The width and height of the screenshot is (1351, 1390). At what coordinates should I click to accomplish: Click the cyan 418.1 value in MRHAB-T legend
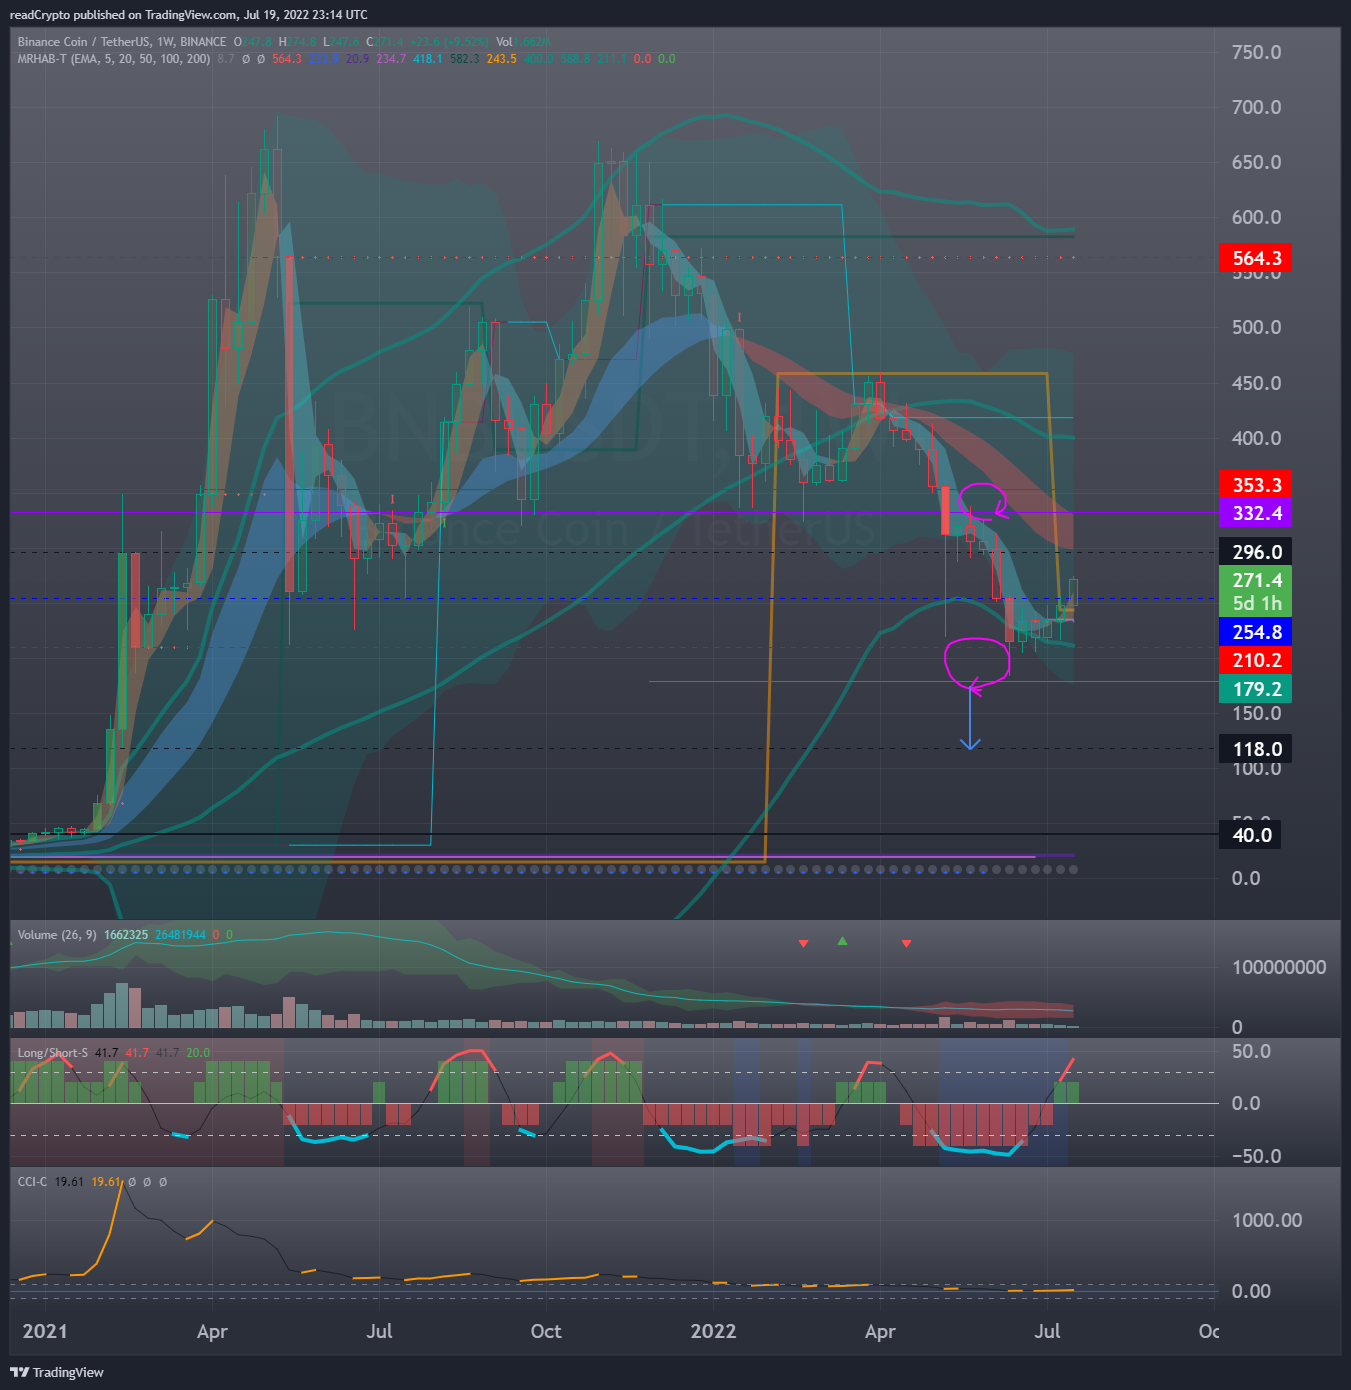coord(428,59)
